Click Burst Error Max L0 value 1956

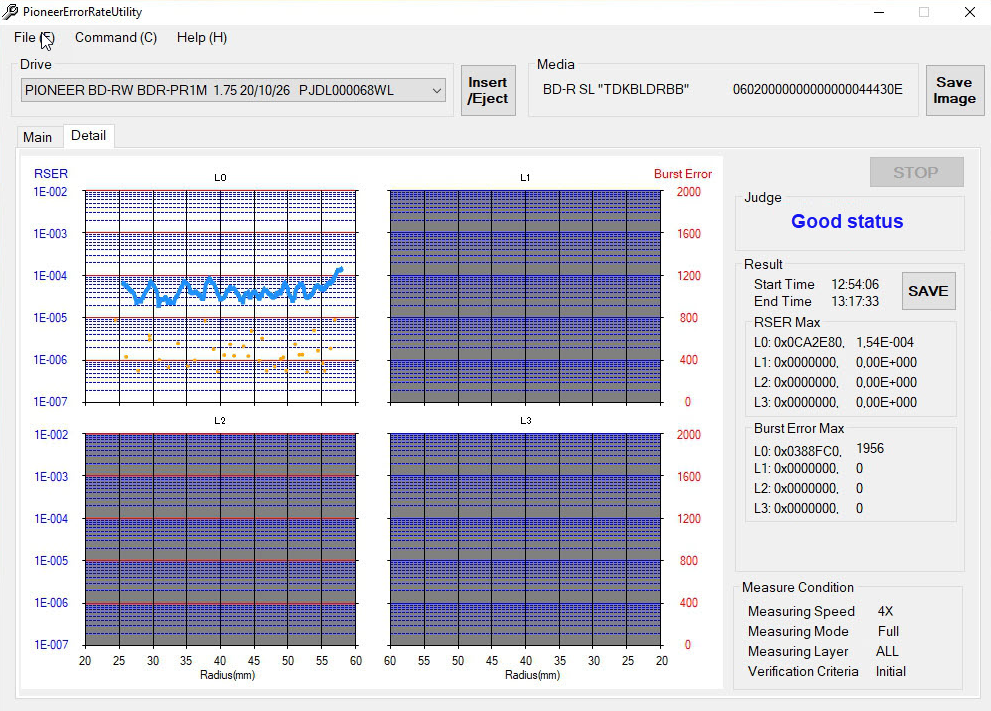(x=870, y=449)
